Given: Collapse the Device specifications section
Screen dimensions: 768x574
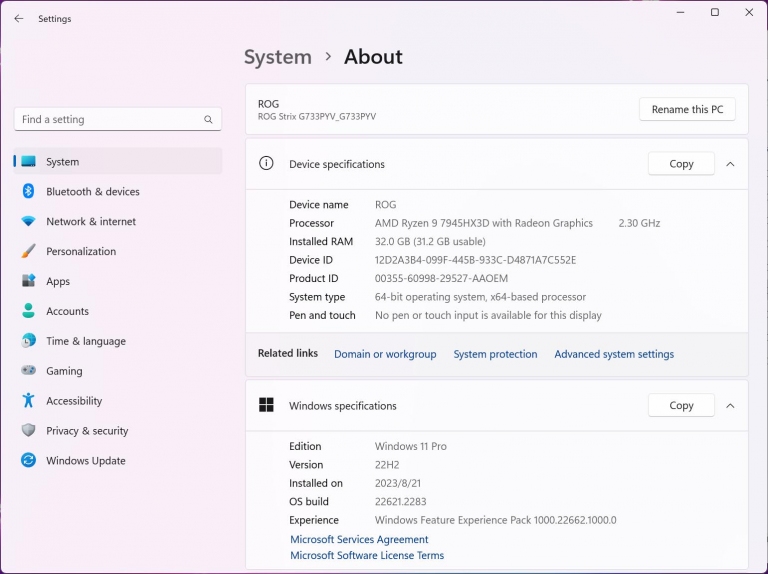Looking at the screenshot, I should (730, 164).
